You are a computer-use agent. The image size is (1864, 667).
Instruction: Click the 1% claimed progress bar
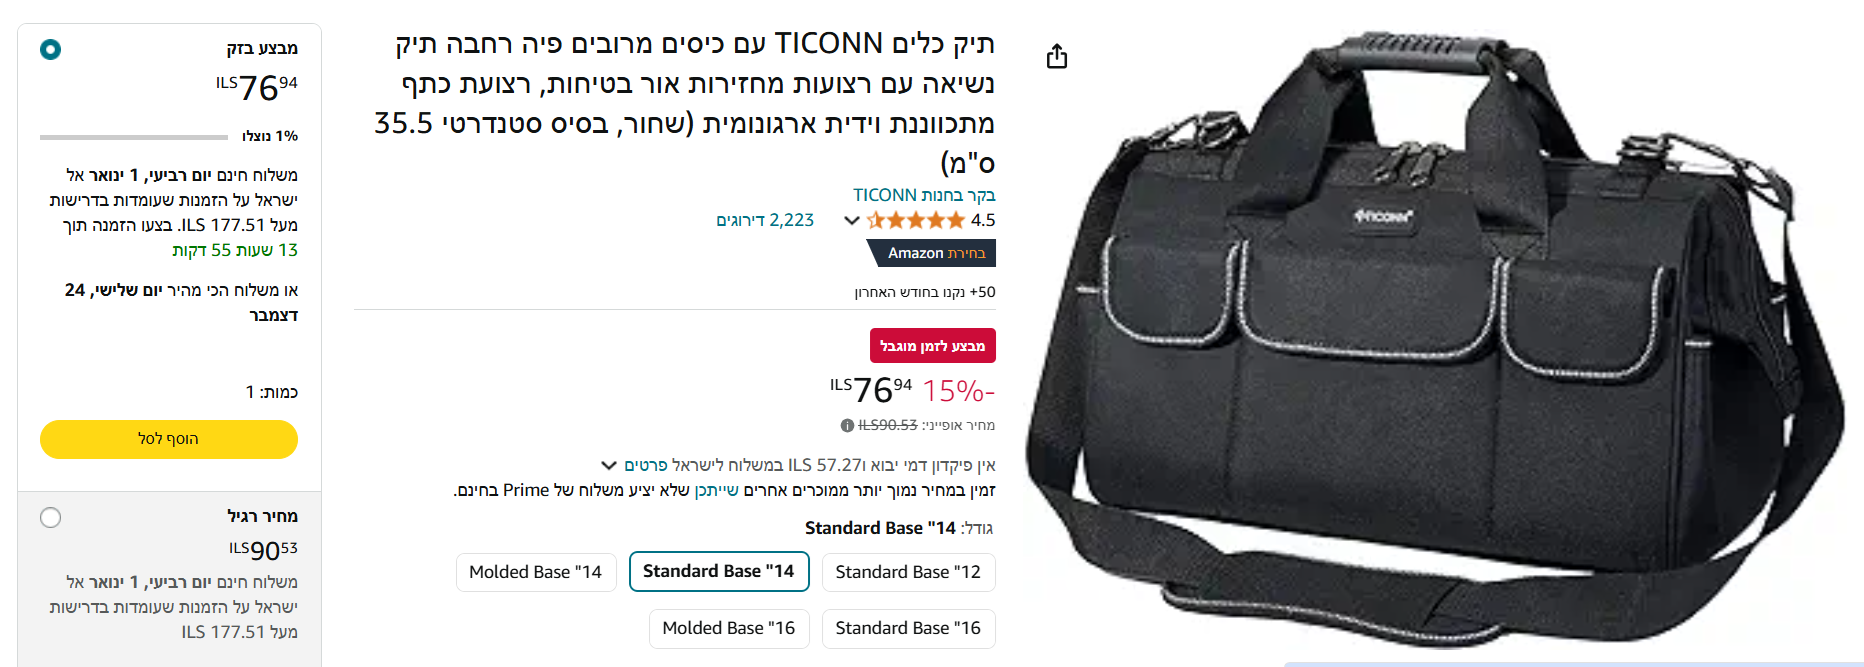point(134,137)
